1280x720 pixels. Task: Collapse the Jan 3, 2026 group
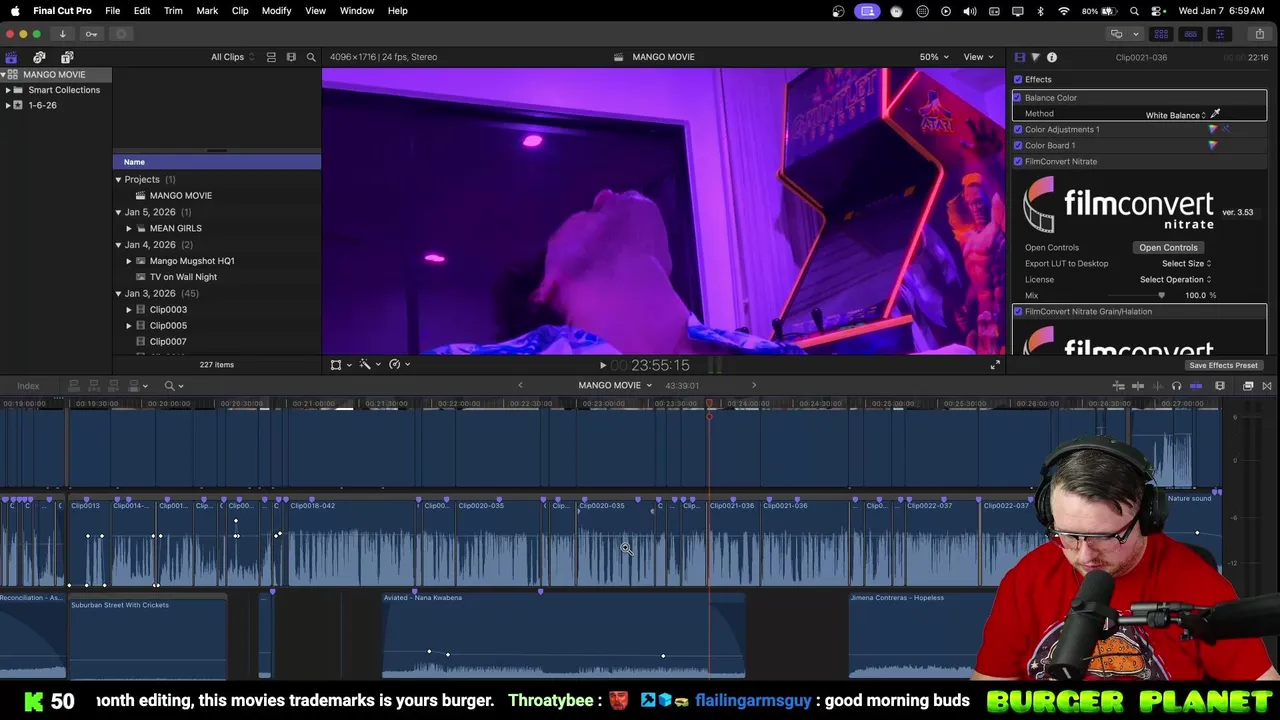pyautogui.click(x=118, y=294)
